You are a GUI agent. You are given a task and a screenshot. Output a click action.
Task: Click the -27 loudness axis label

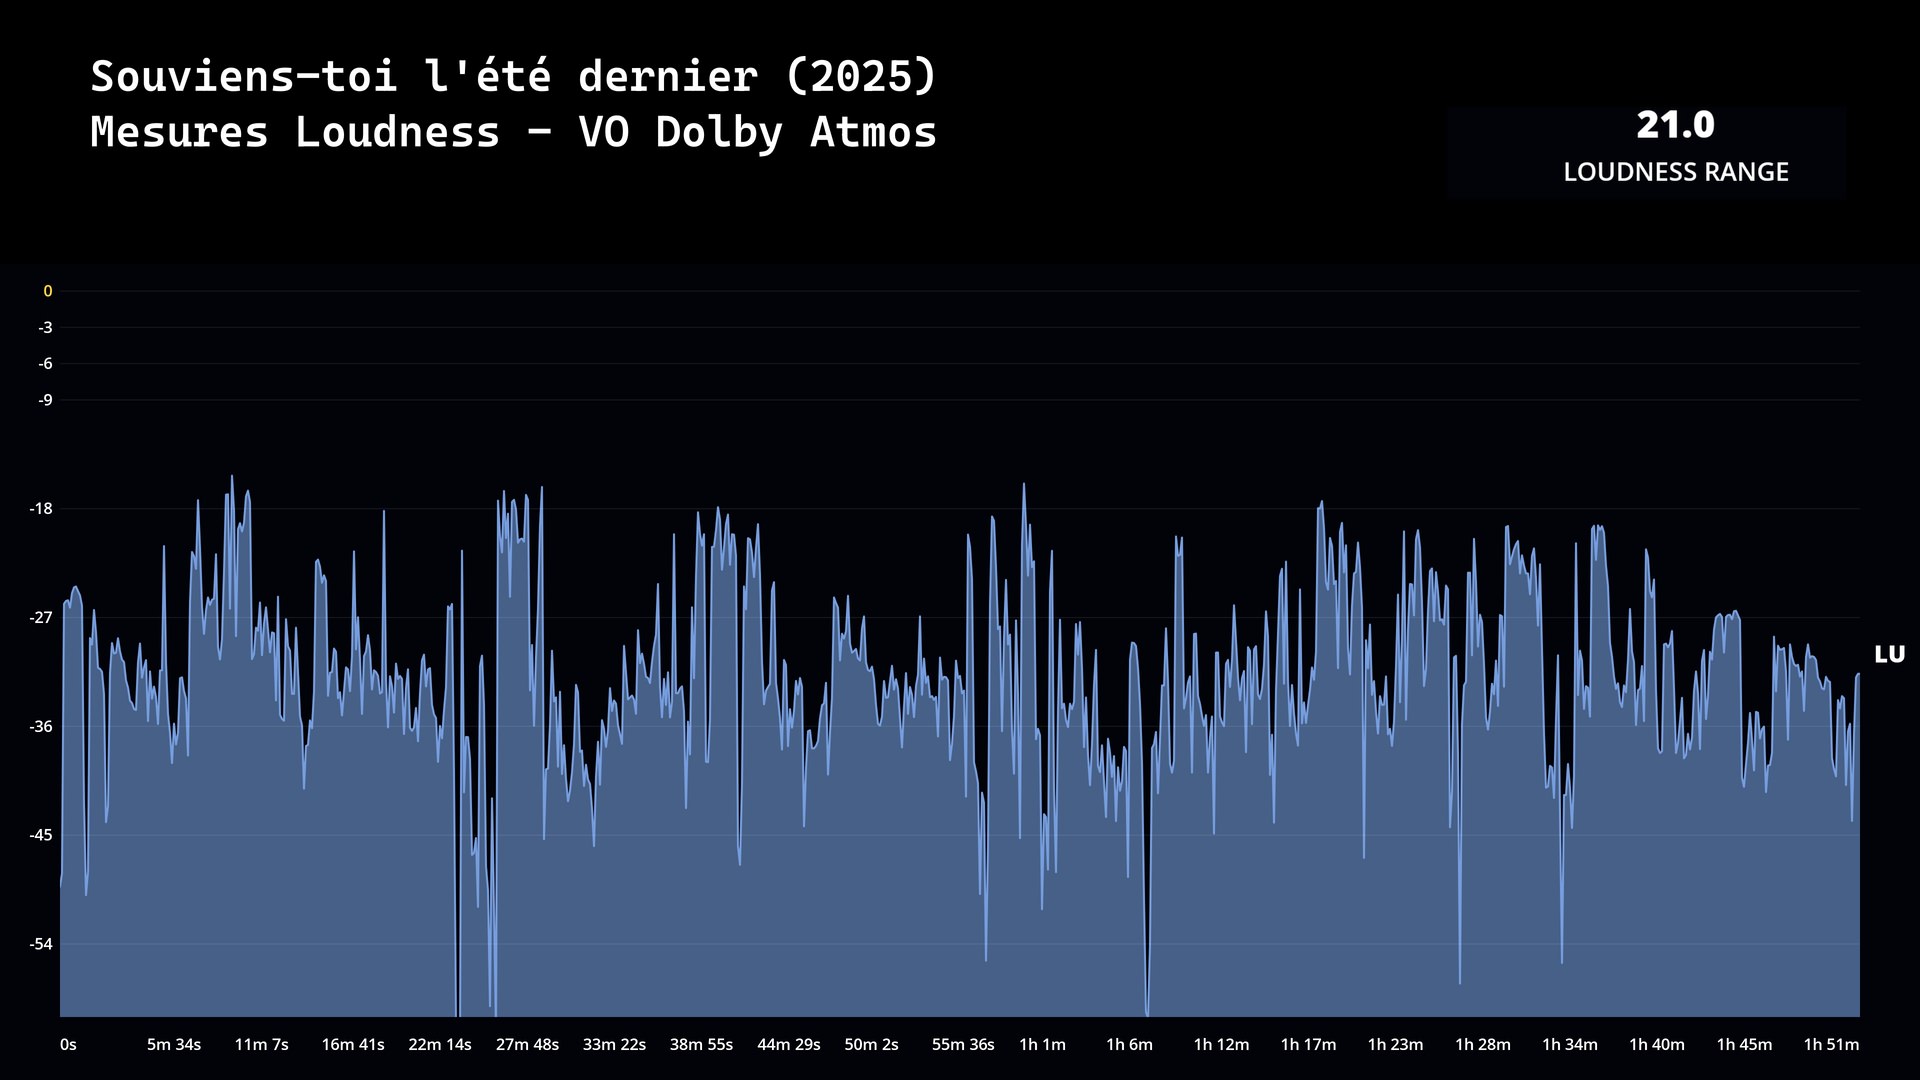[41, 618]
